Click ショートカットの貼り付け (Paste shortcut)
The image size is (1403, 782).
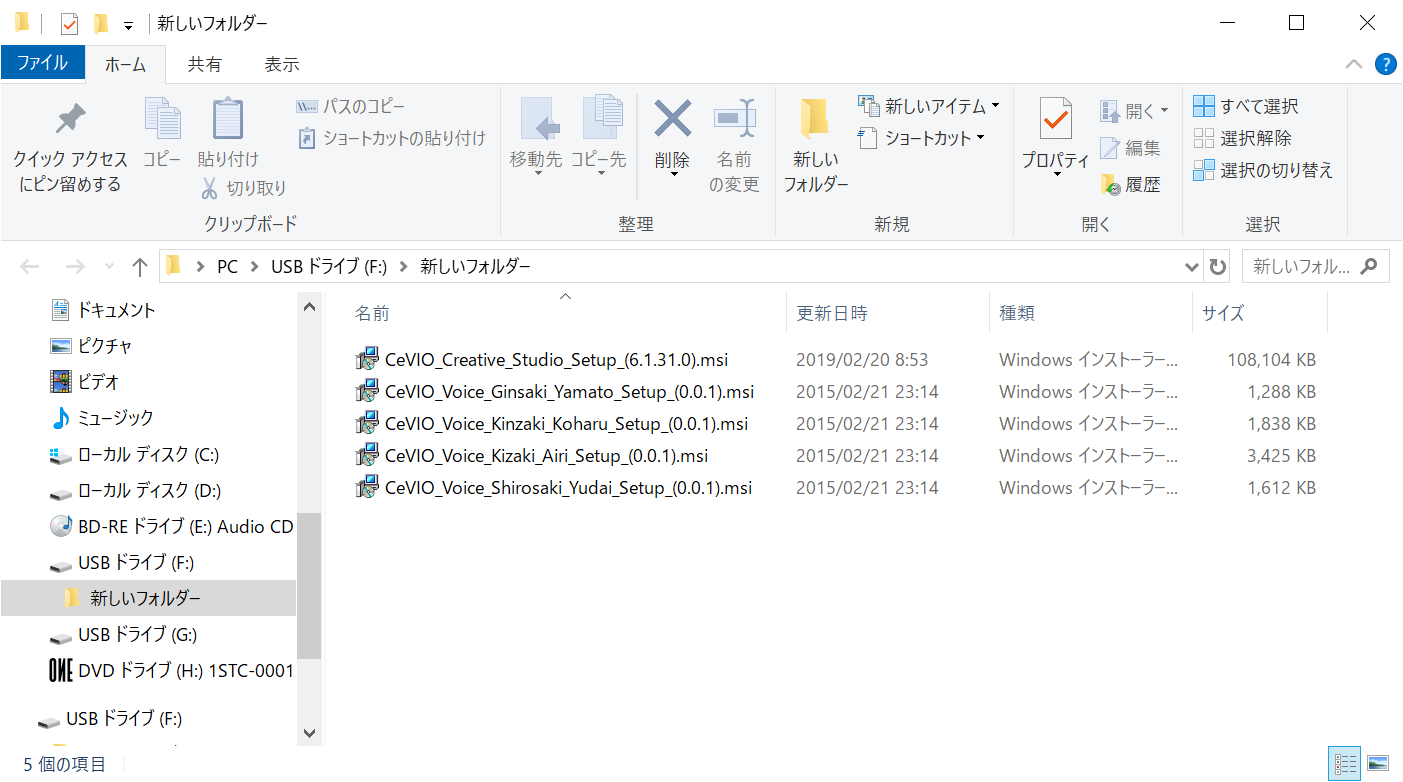click(x=392, y=138)
